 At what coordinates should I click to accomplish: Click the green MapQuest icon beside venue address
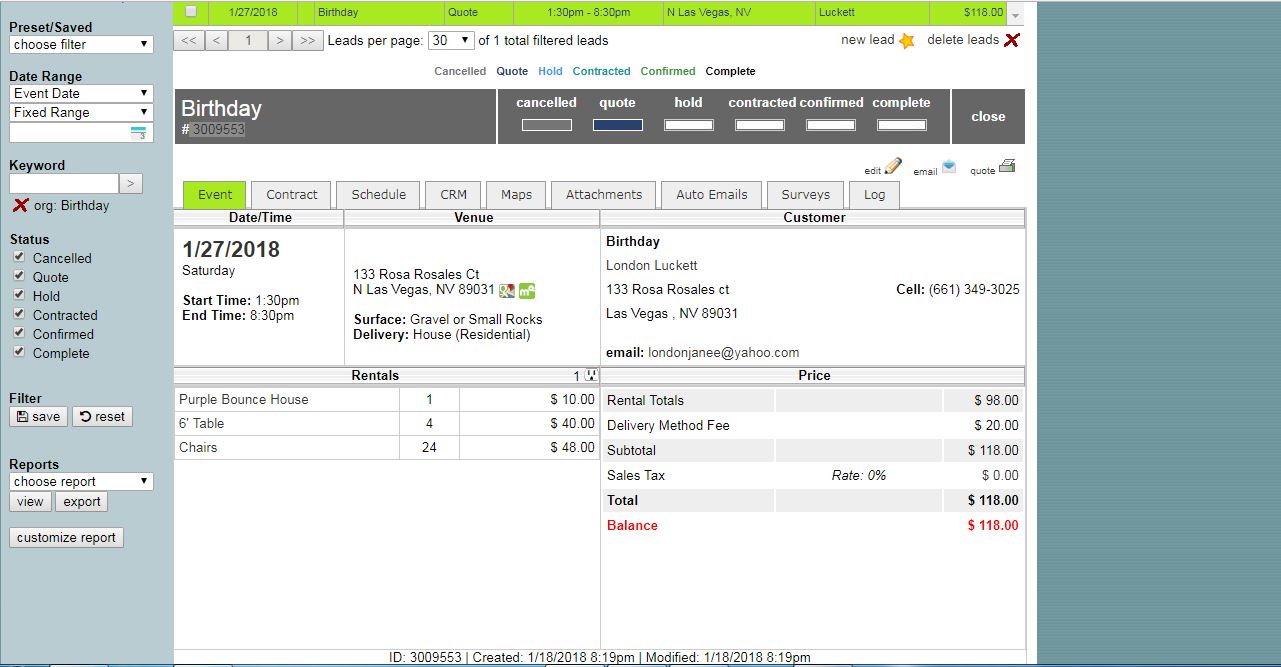(x=527, y=291)
